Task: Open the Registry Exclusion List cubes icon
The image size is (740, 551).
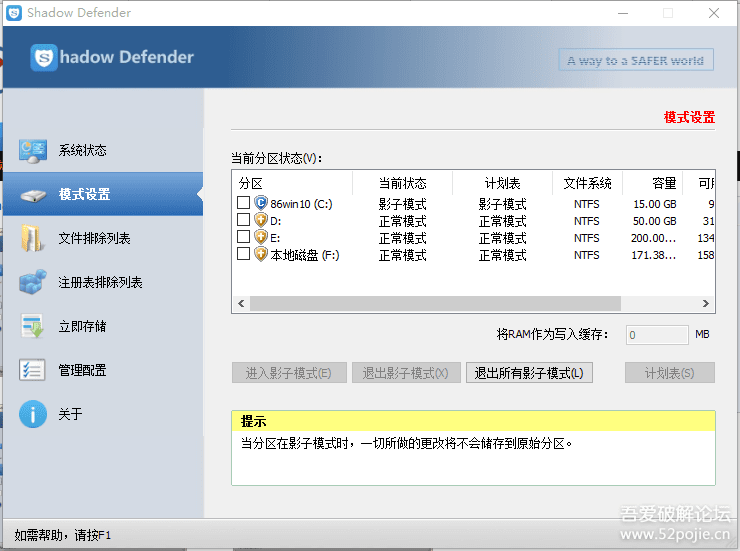Action: (33, 283)
